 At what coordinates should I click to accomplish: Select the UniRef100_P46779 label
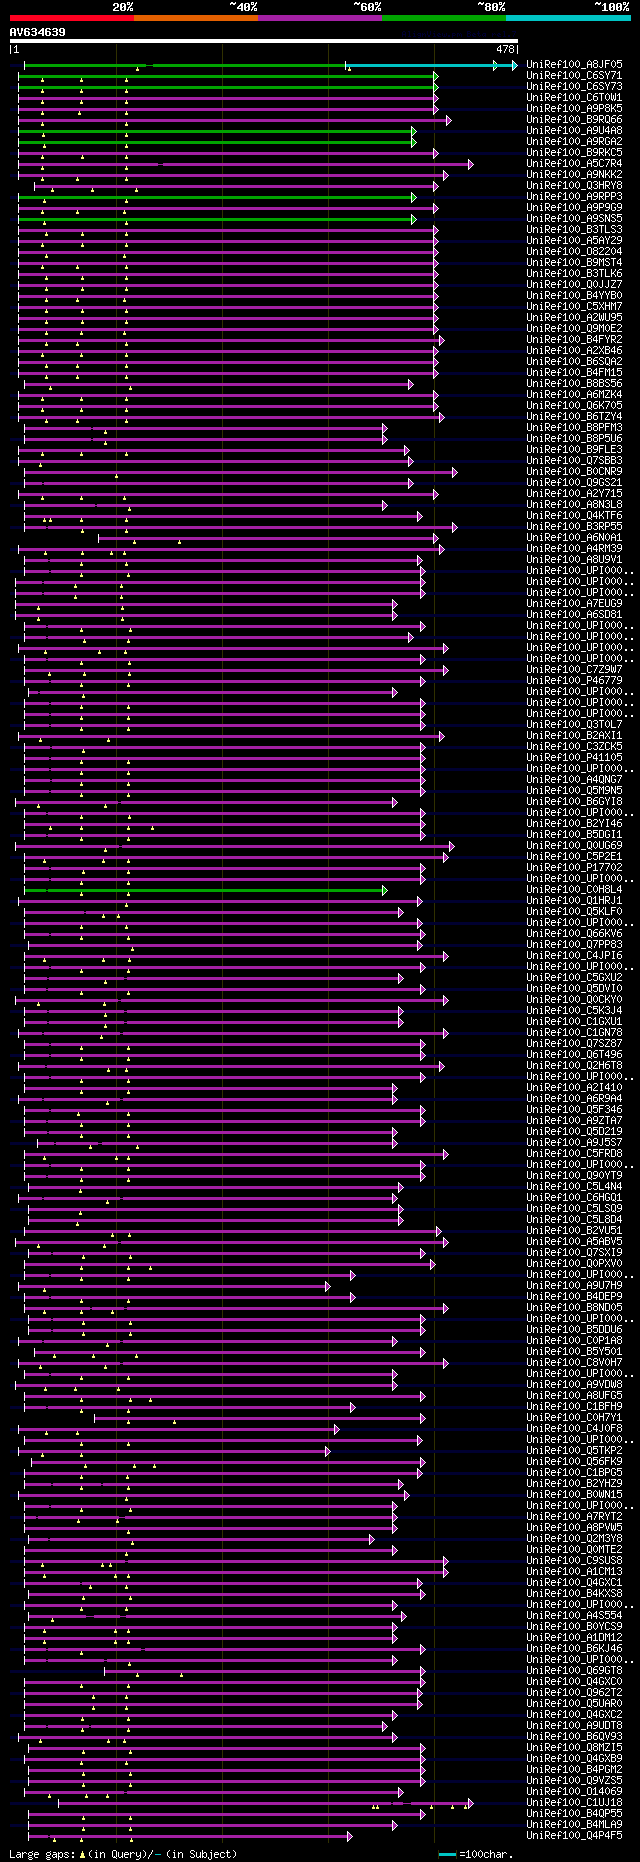574,680
